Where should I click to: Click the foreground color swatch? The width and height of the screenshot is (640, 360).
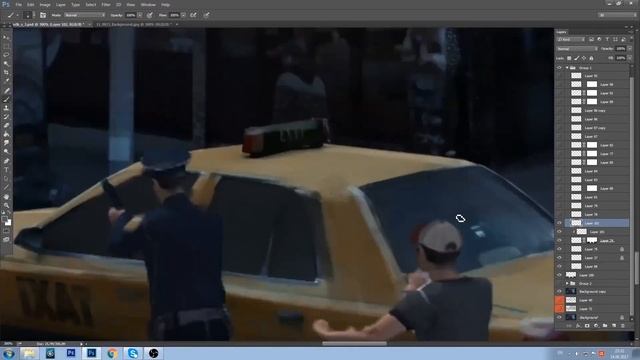(5, 220)
